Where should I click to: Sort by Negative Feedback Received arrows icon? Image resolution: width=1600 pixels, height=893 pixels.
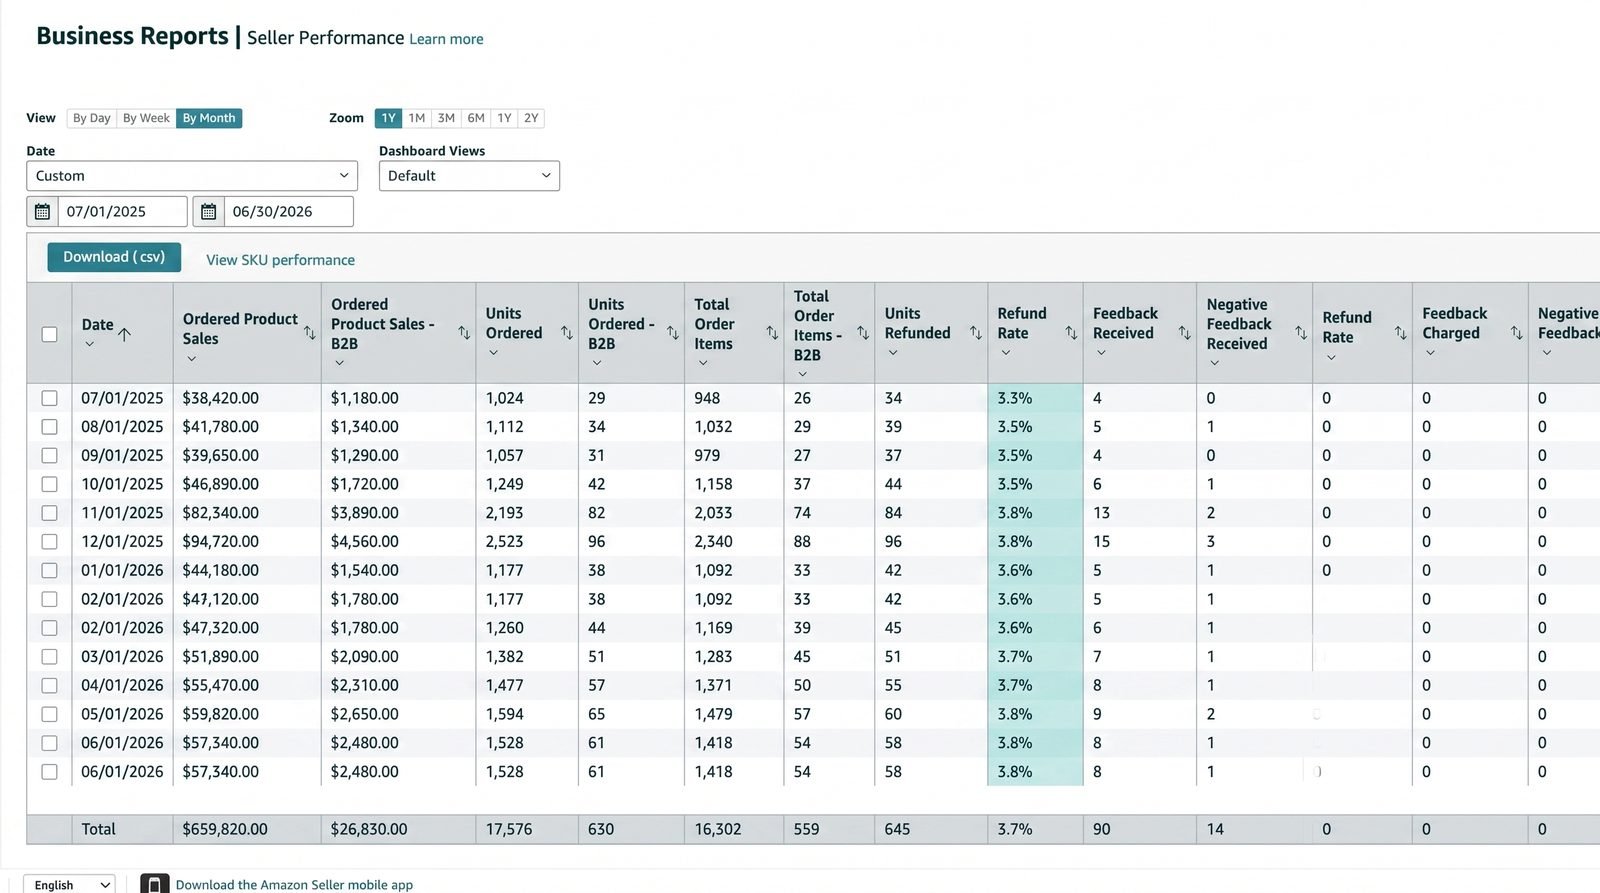(1301, 333)
